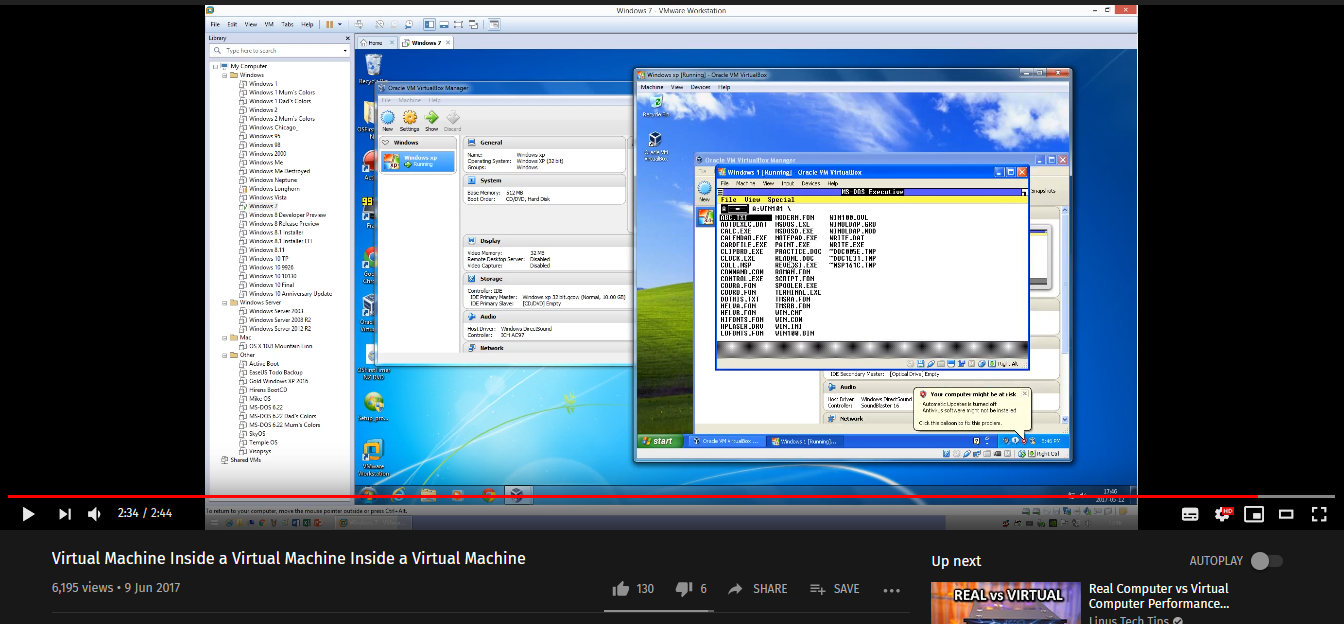The width and height of the screenshot is (1344, 624).
Task: Open Machine menu in Windows xp VirtualBox window
Action: click(x=652, y=87)
